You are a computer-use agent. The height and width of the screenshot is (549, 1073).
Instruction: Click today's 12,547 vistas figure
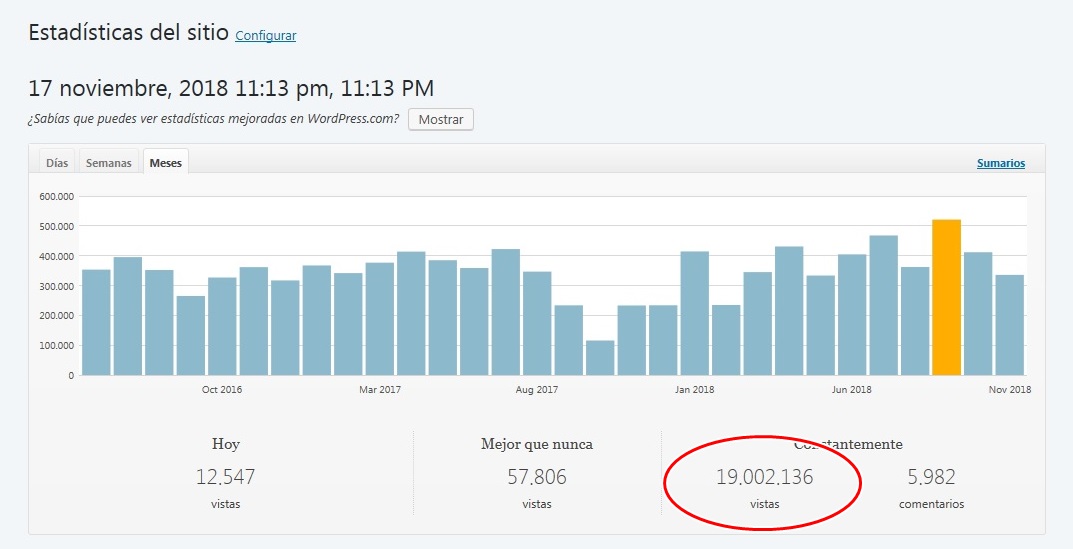[x=225, y=477]
